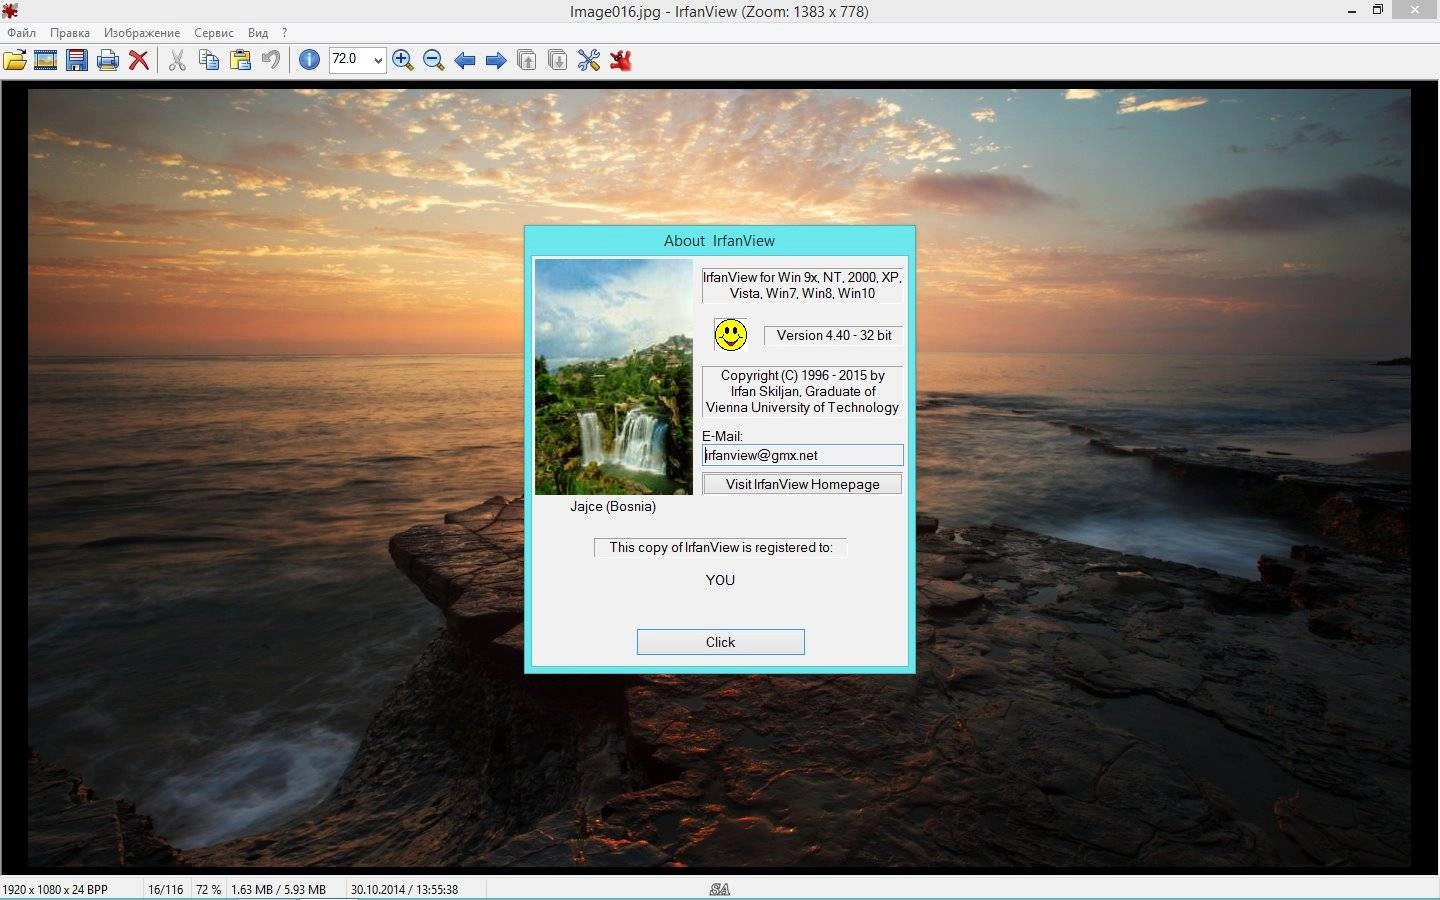Restore down the IrfanView window
The image size is (1440, 900).
point(1377,10)
